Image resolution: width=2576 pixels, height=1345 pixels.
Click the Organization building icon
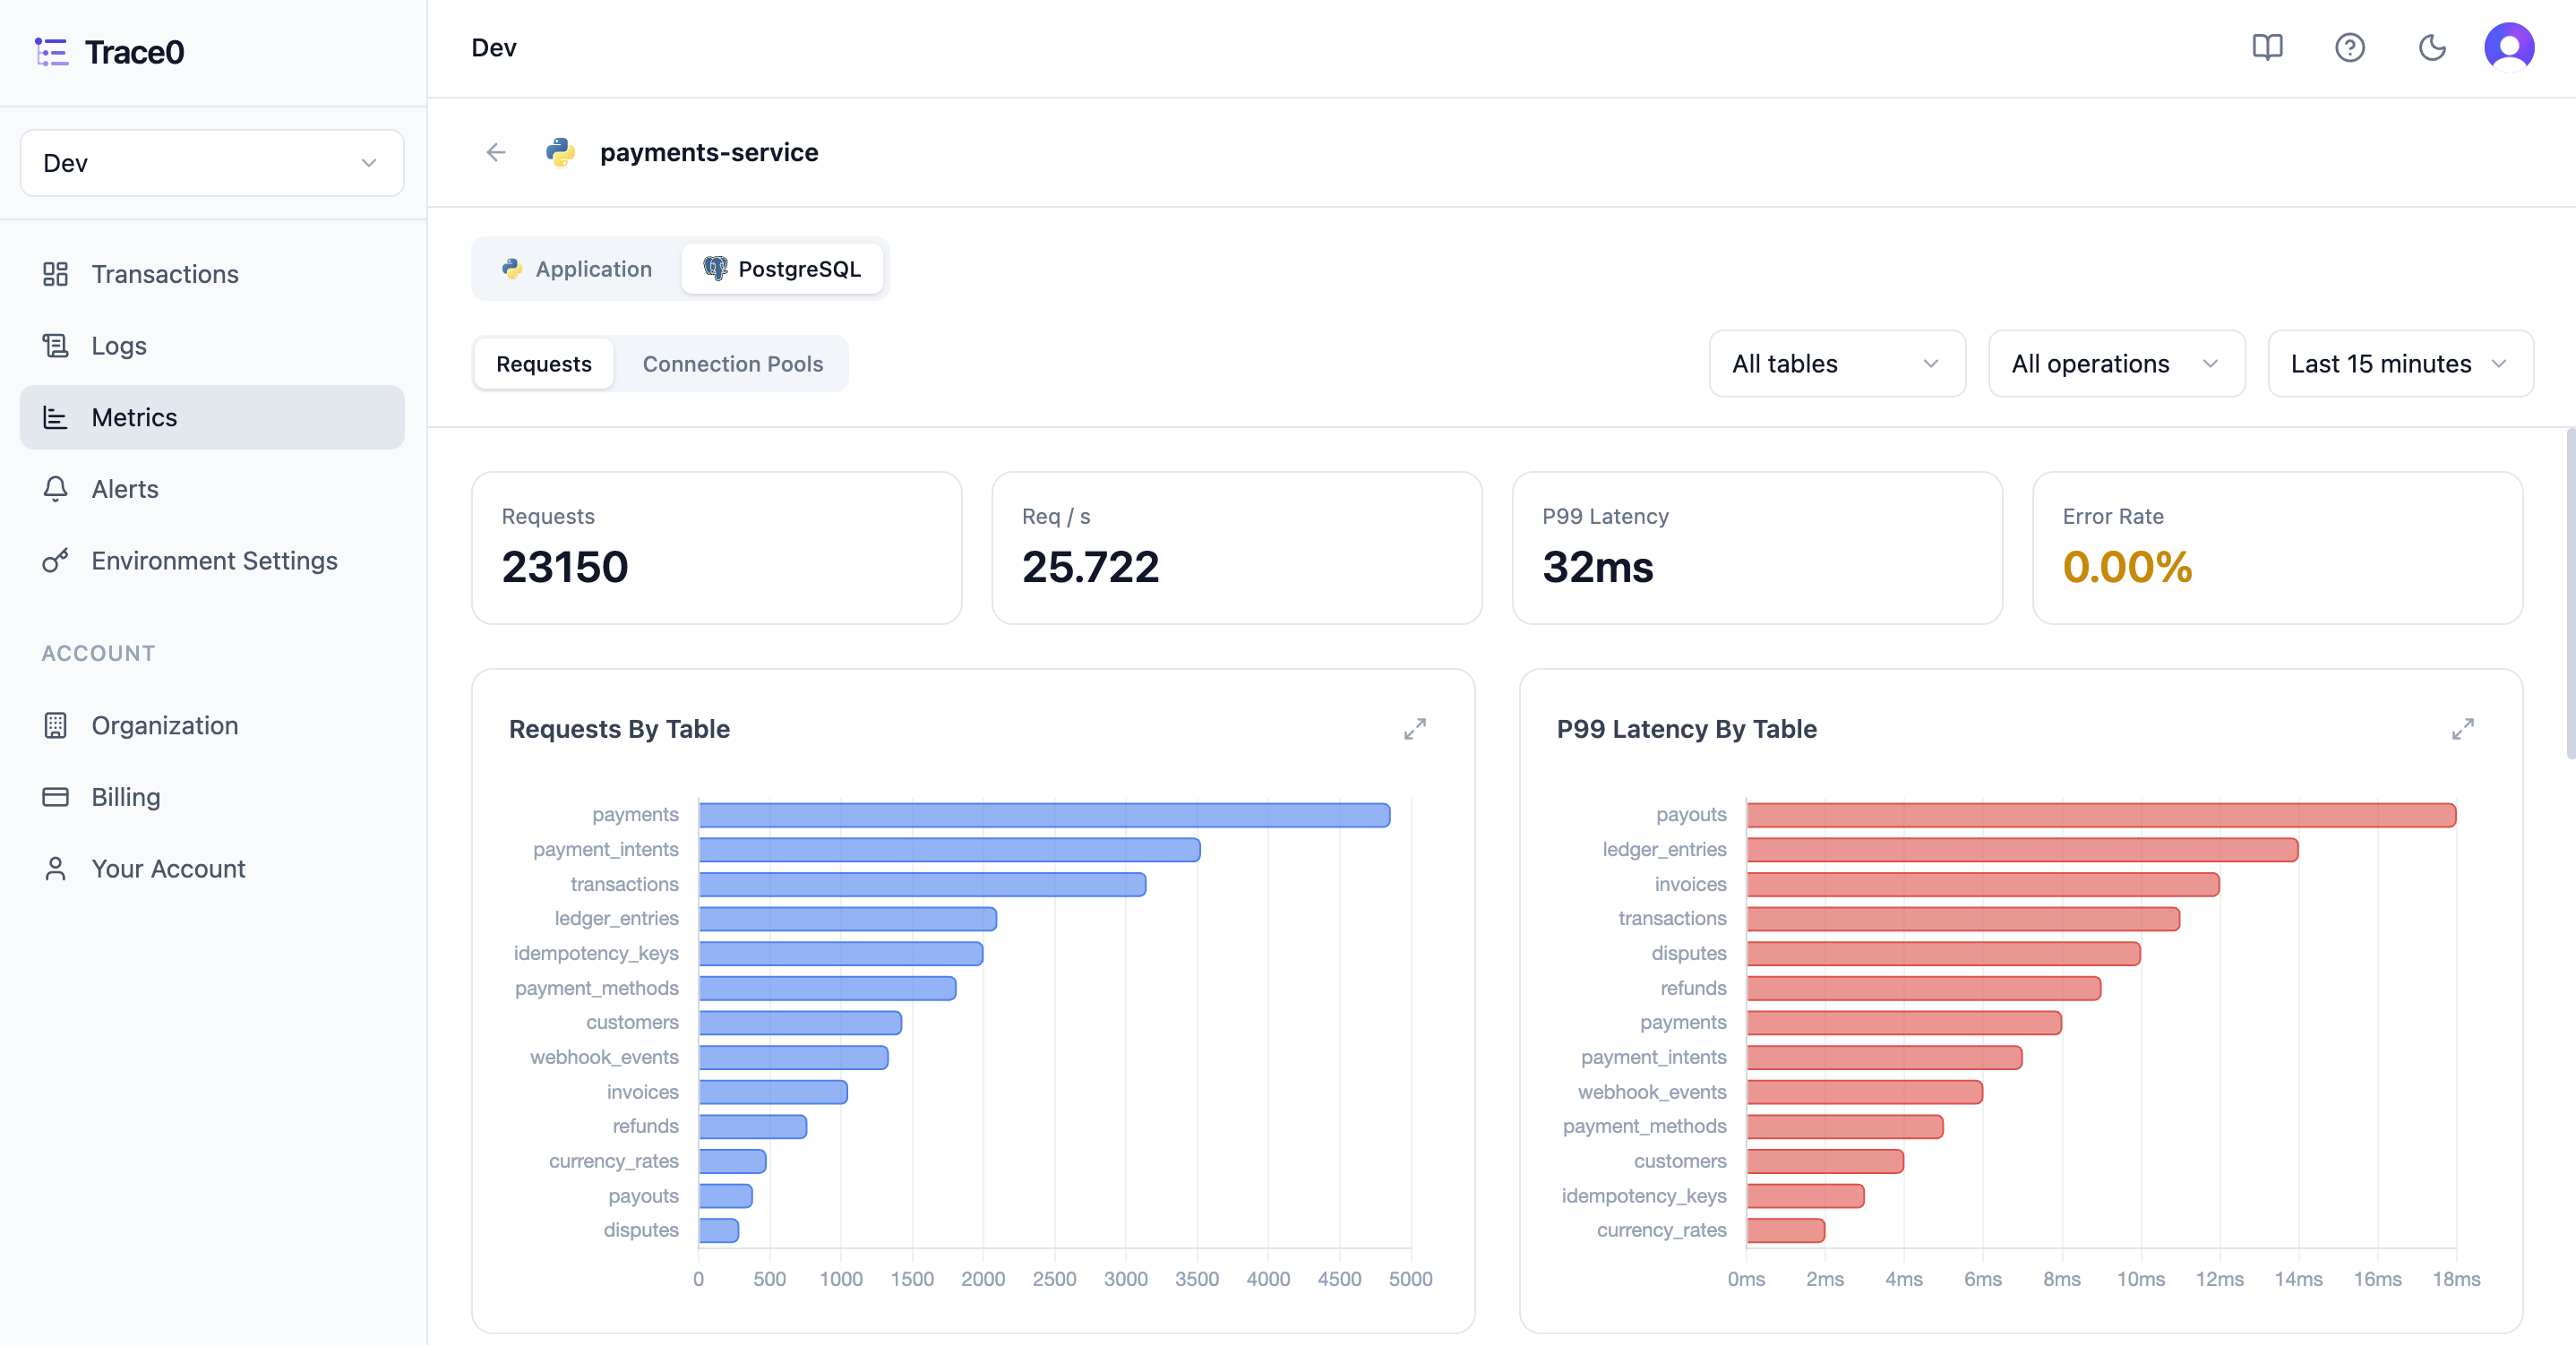56,725
